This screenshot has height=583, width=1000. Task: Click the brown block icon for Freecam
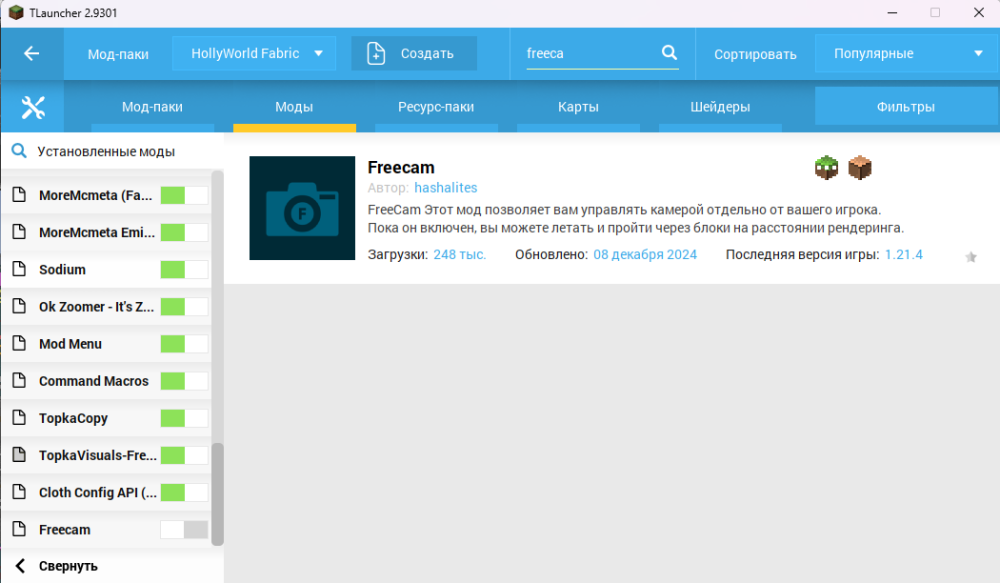[x=860, y=168]
